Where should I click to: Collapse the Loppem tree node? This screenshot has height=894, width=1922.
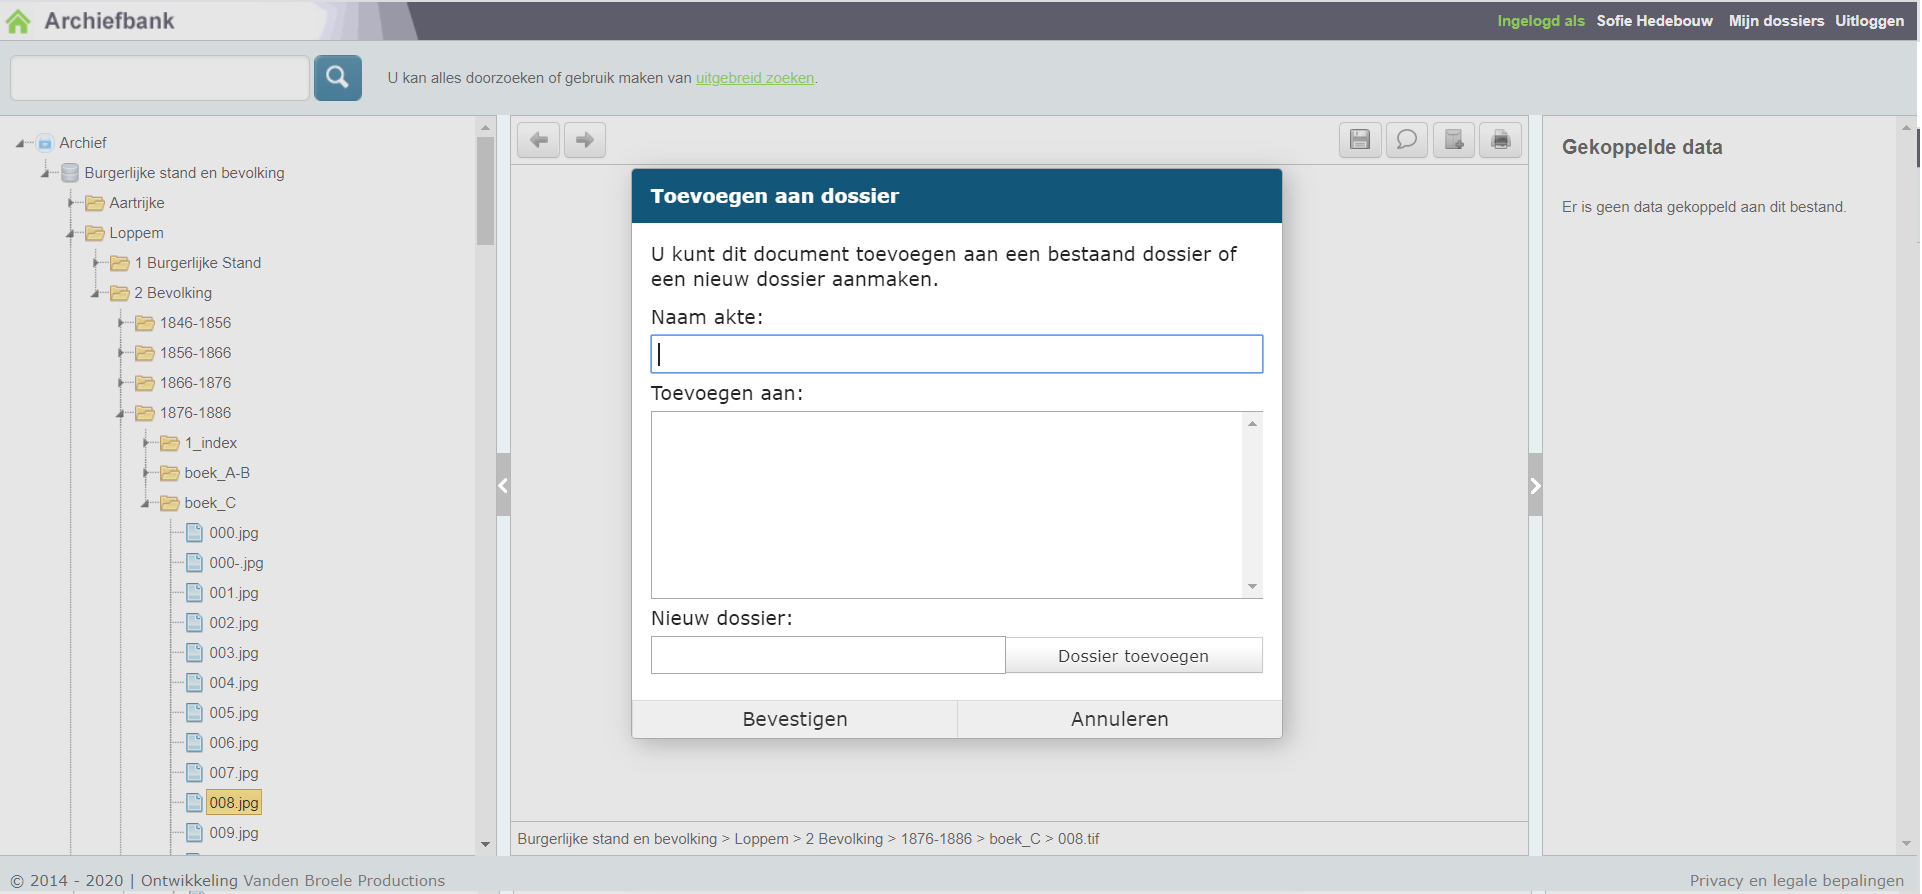[x=71, y=234]
